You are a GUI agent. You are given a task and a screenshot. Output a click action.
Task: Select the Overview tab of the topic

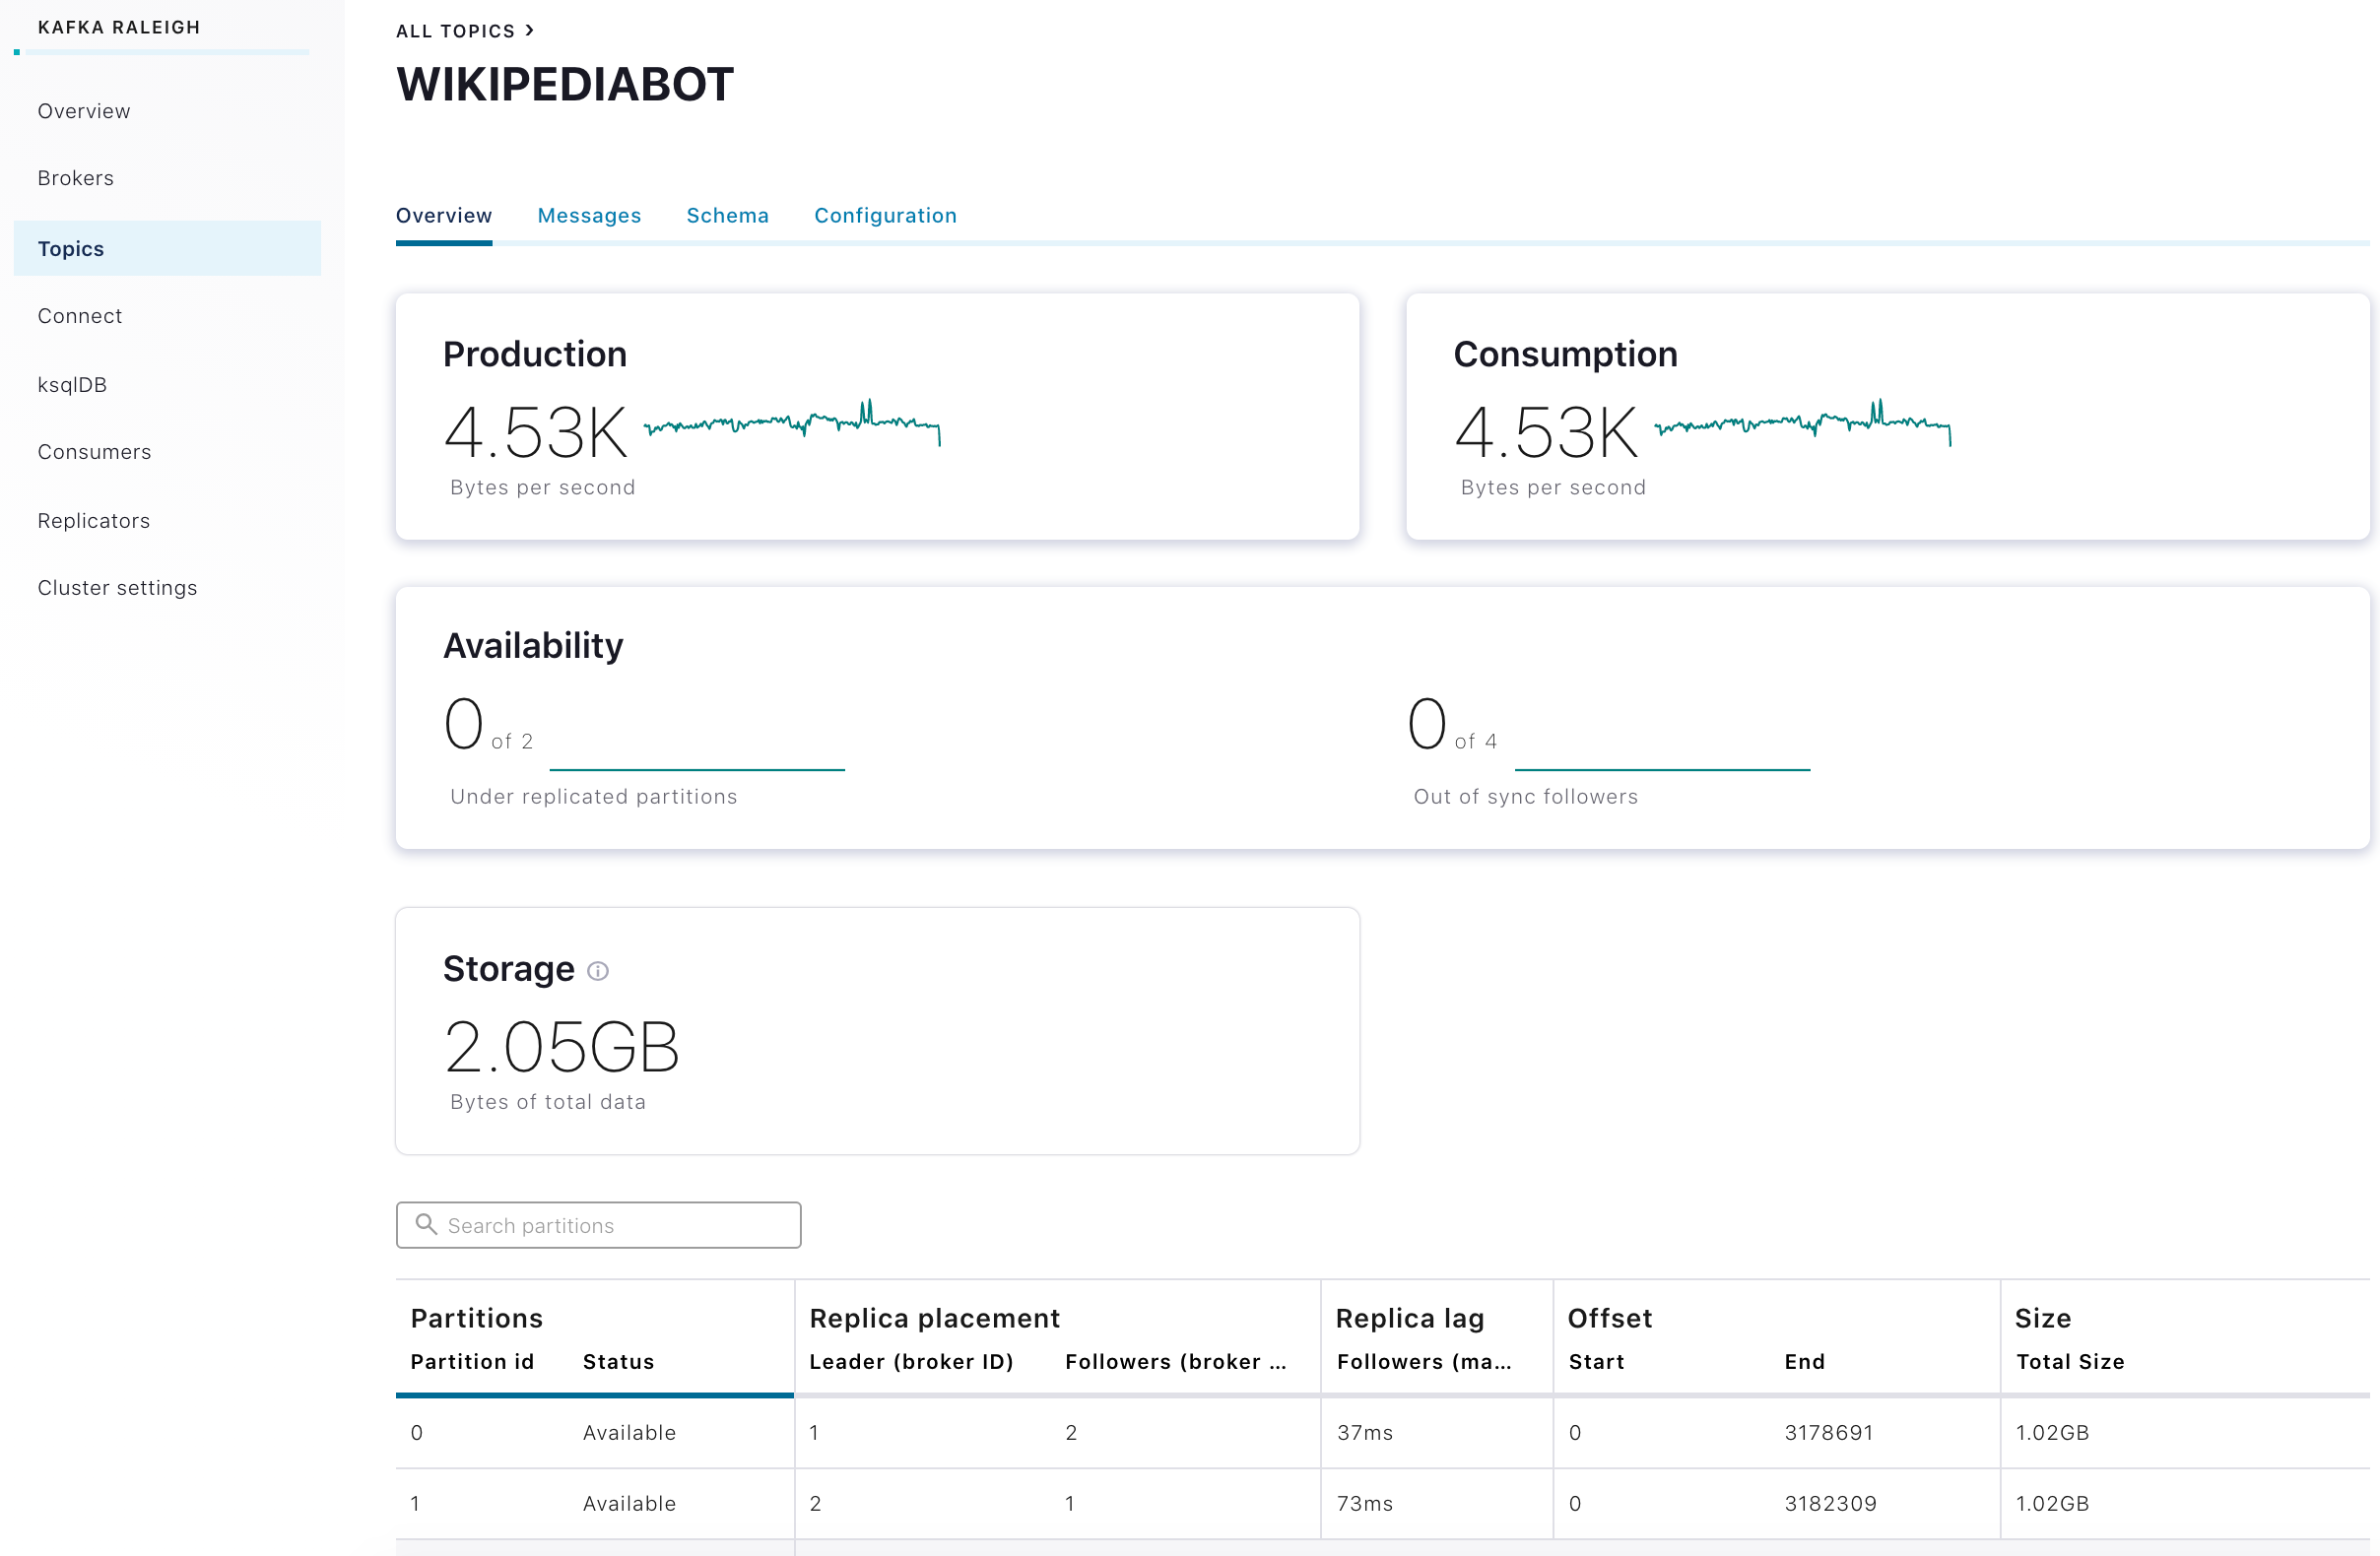click(444, 216)
